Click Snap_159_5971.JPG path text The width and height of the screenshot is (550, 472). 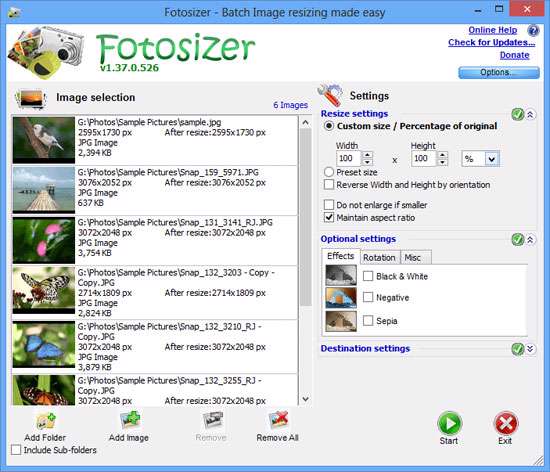point(168,172)
